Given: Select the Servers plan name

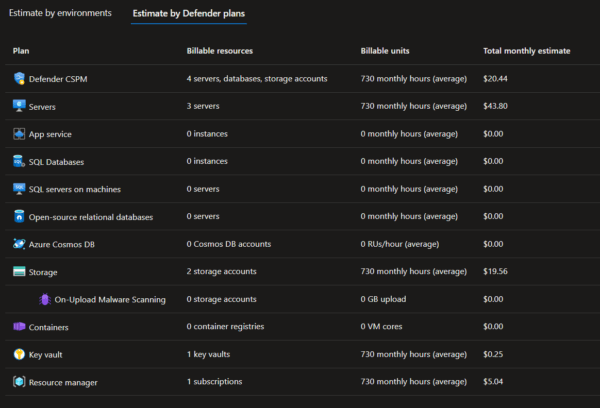Looking at the screenshot, I should click(42, 107).
